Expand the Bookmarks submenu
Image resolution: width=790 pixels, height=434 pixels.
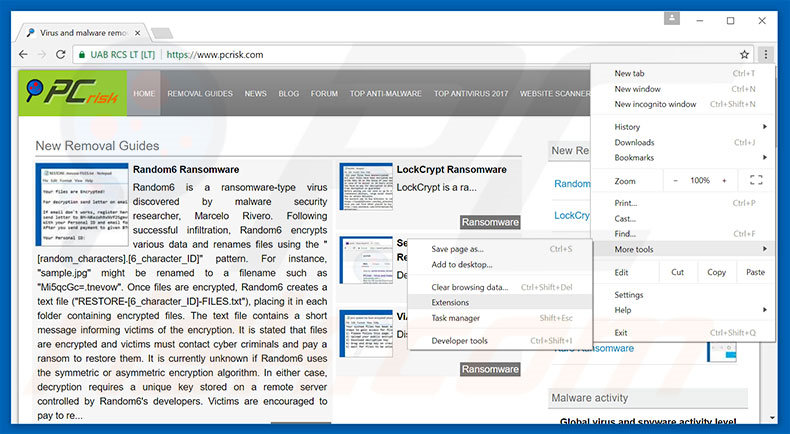tap(683, 158)
